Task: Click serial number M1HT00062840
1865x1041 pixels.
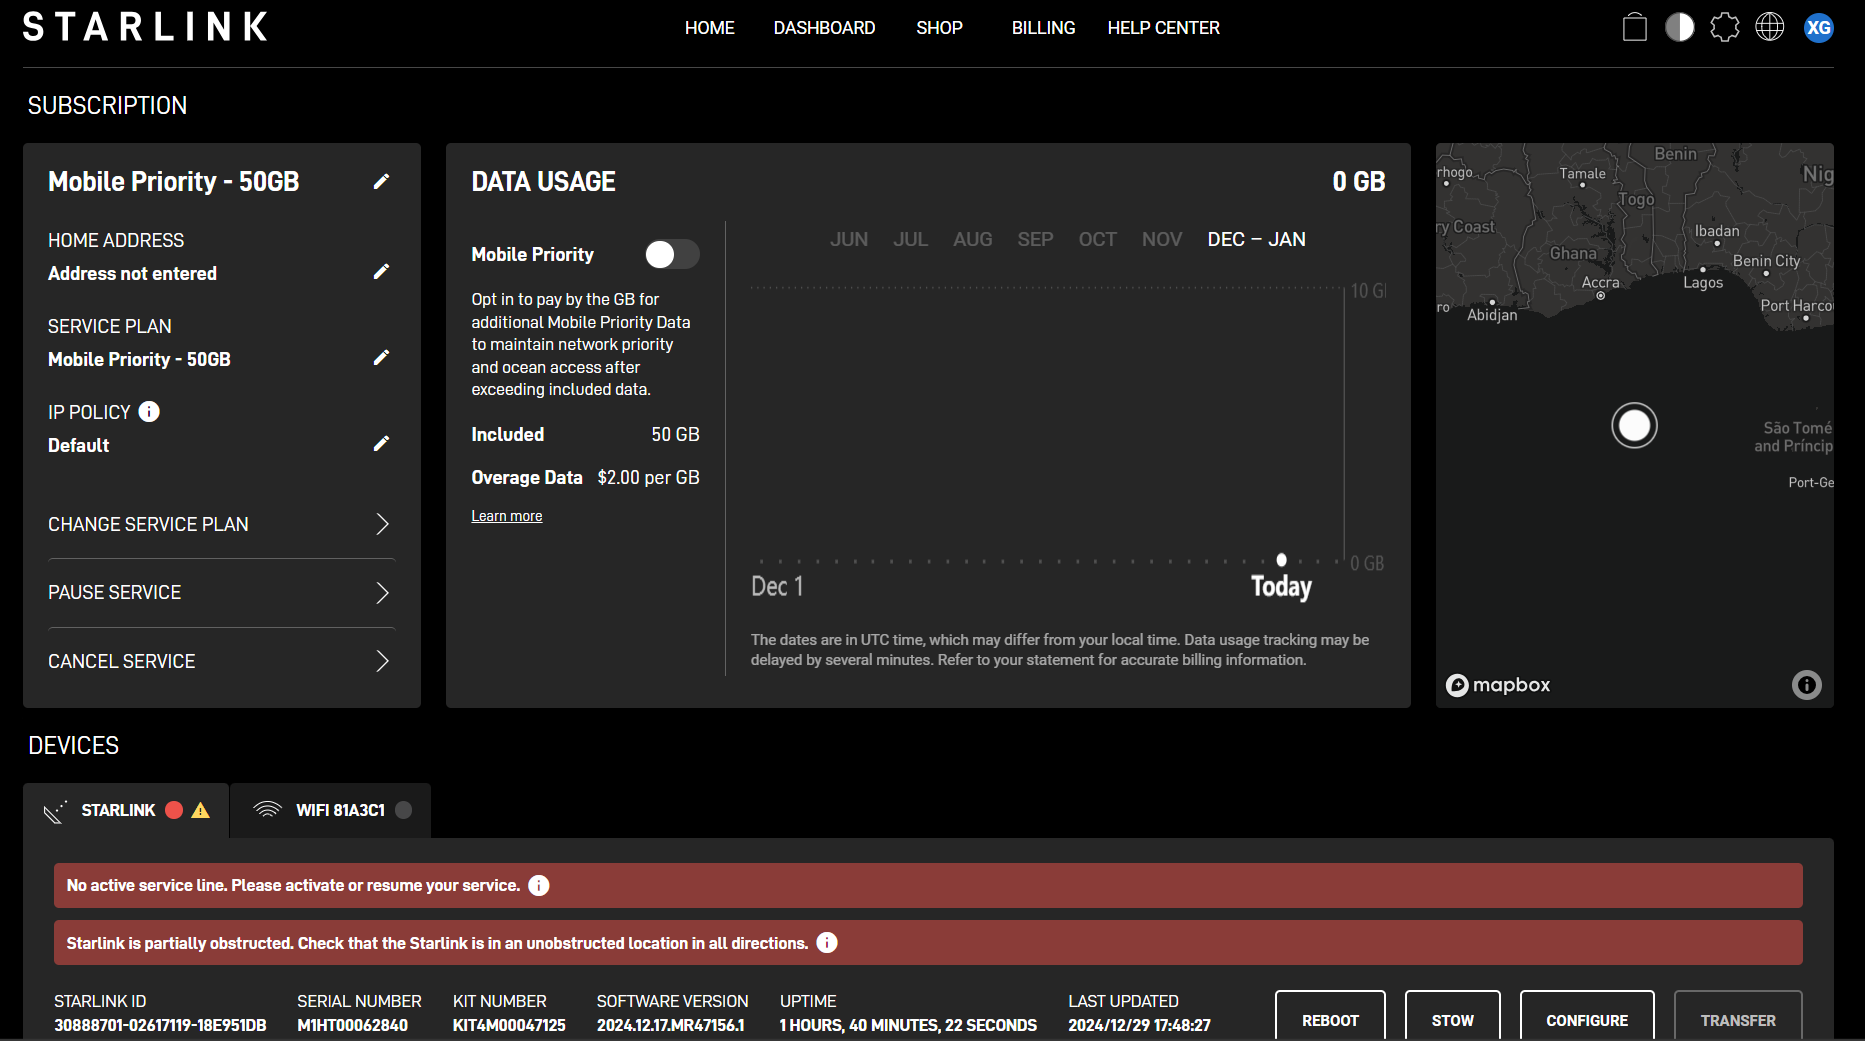Action: [x=352, y=1025]
